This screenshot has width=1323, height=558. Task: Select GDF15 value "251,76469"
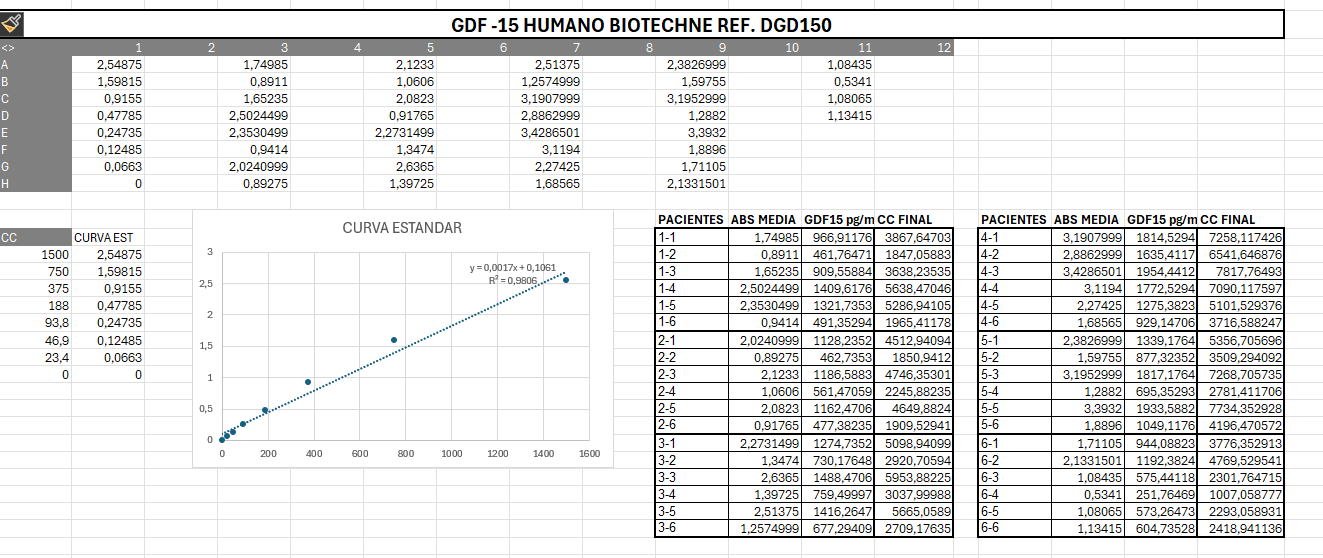[1162, 493]
